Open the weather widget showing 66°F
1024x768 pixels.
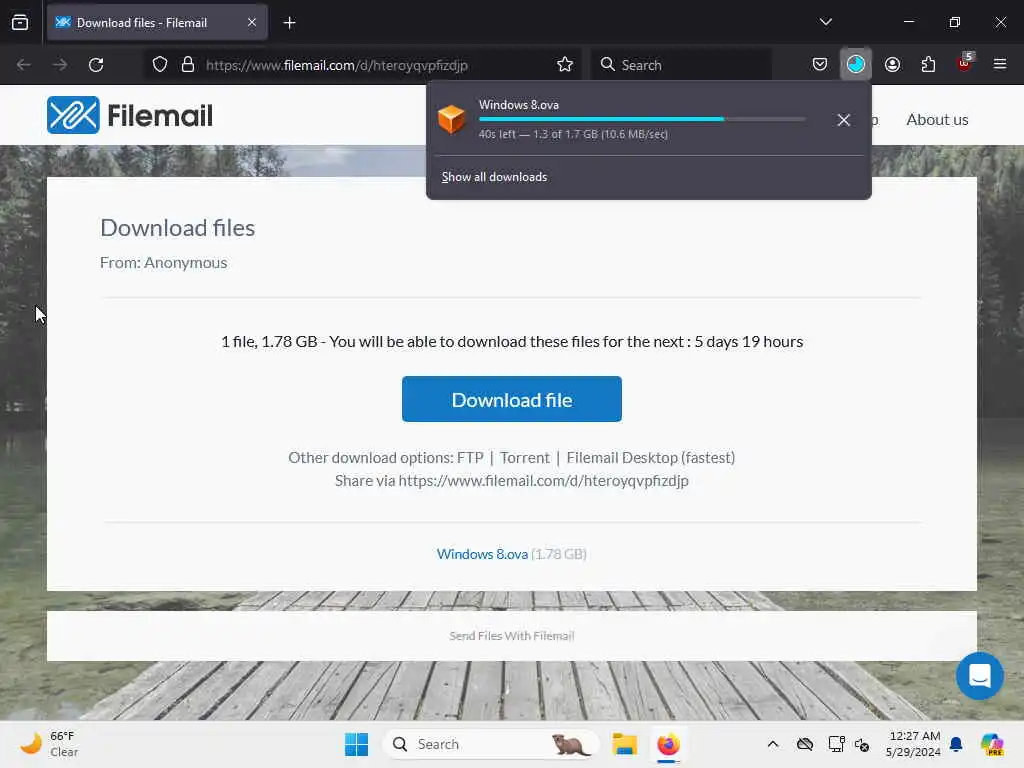coord(49,744)
